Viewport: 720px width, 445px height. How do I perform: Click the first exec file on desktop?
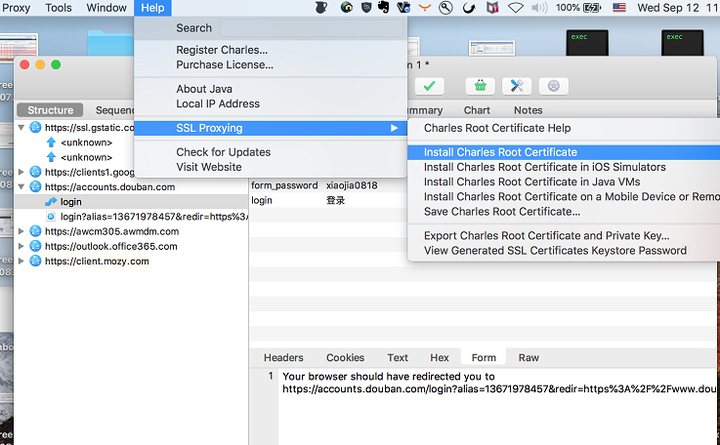pyautogui.click(x=587, y=43)
